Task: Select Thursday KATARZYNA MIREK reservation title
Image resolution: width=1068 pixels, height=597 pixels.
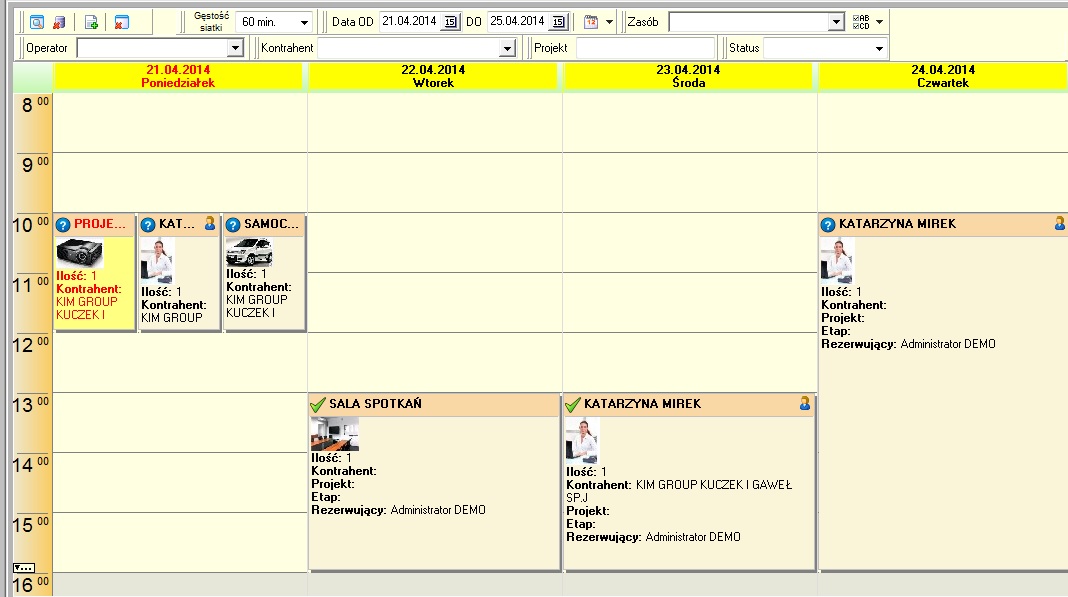Action: tap(898, 224)
